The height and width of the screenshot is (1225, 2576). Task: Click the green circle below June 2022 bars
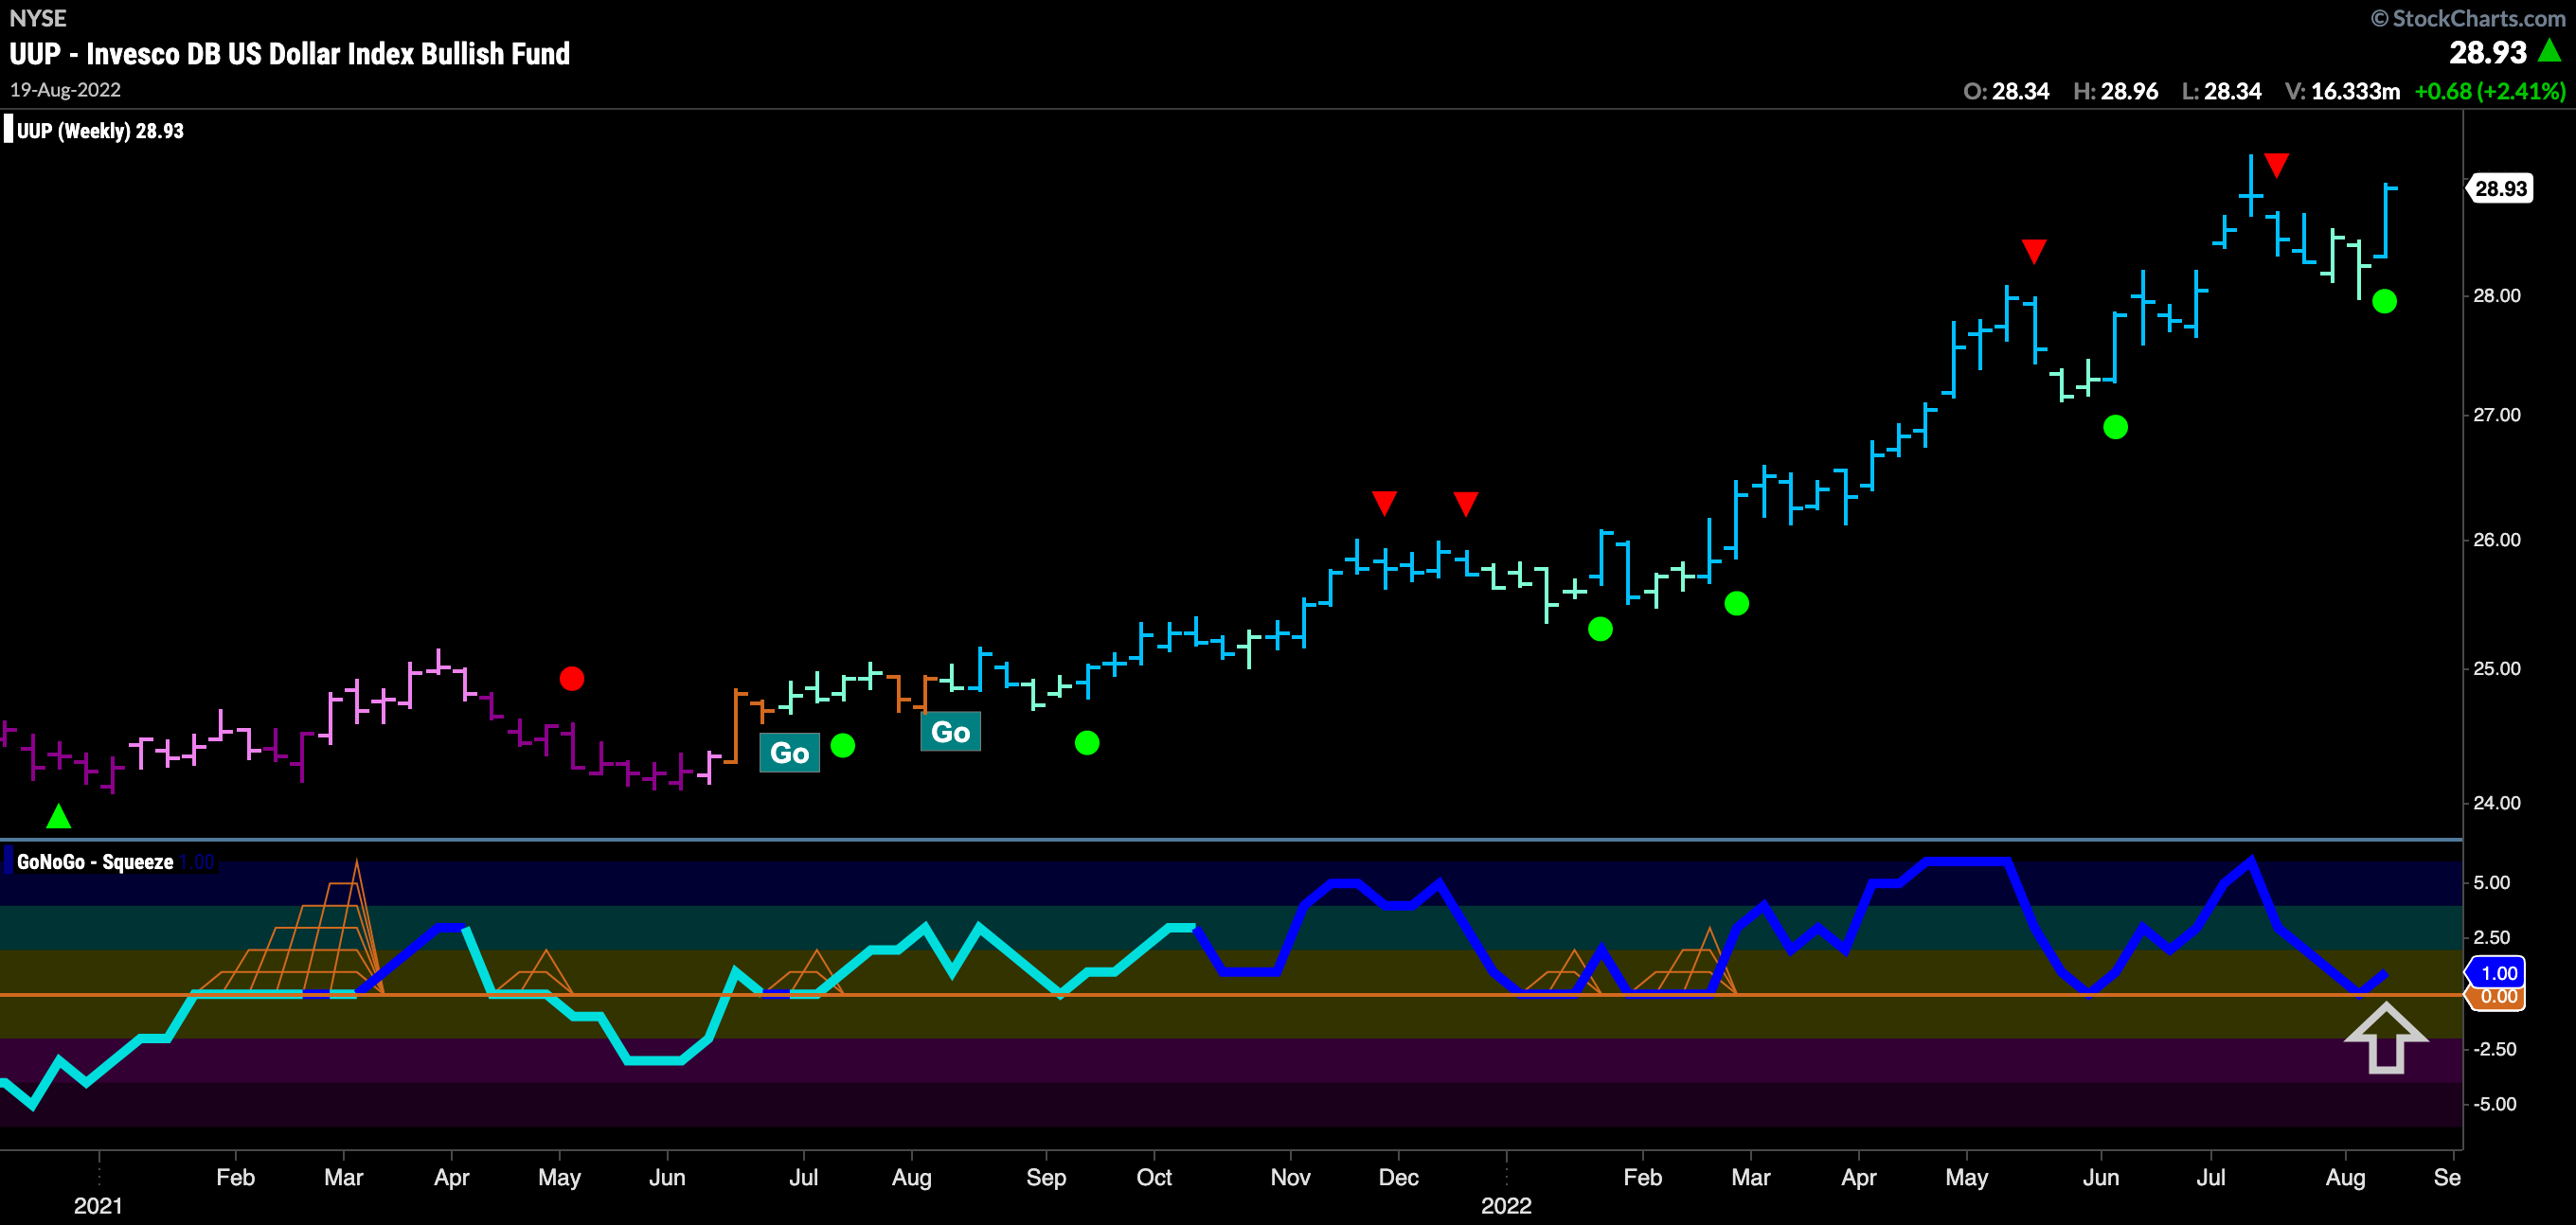tap(2115, 427)
